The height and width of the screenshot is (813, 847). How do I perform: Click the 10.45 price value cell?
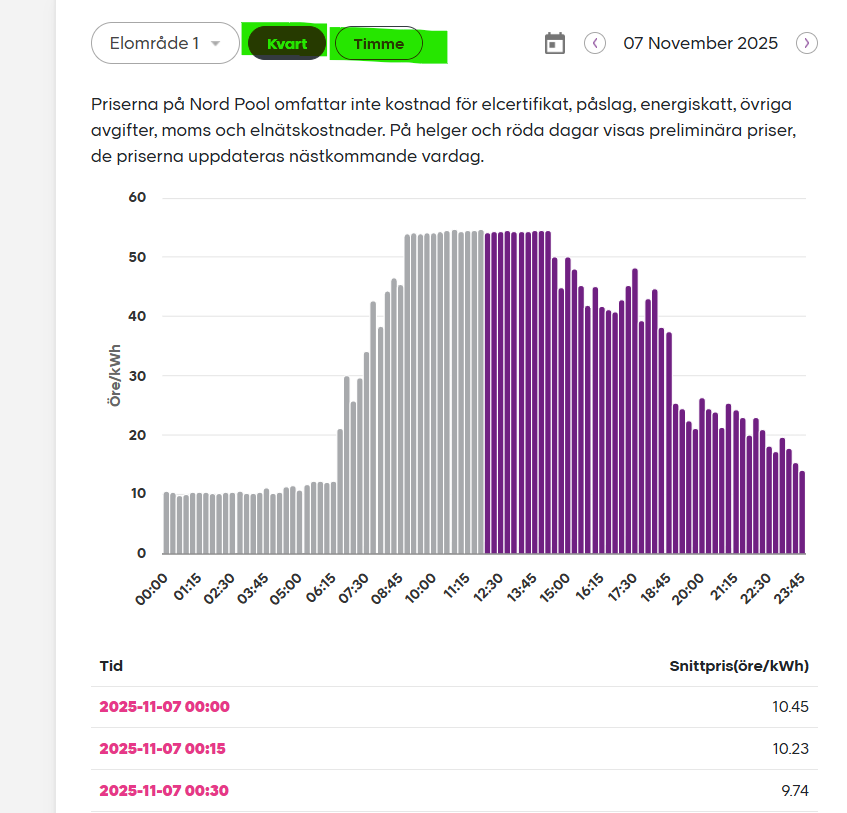[790, 706]
